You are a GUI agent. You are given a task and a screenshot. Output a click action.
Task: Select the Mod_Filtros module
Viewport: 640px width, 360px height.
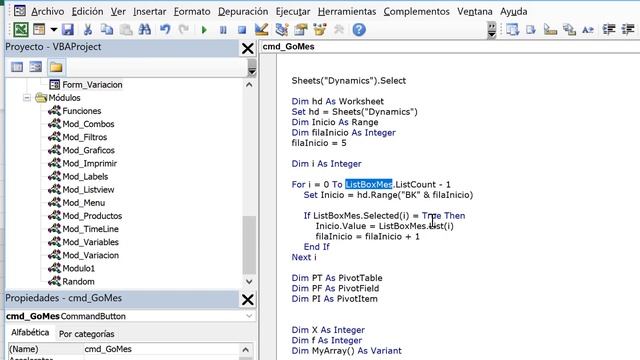click(x=84, y=137)
